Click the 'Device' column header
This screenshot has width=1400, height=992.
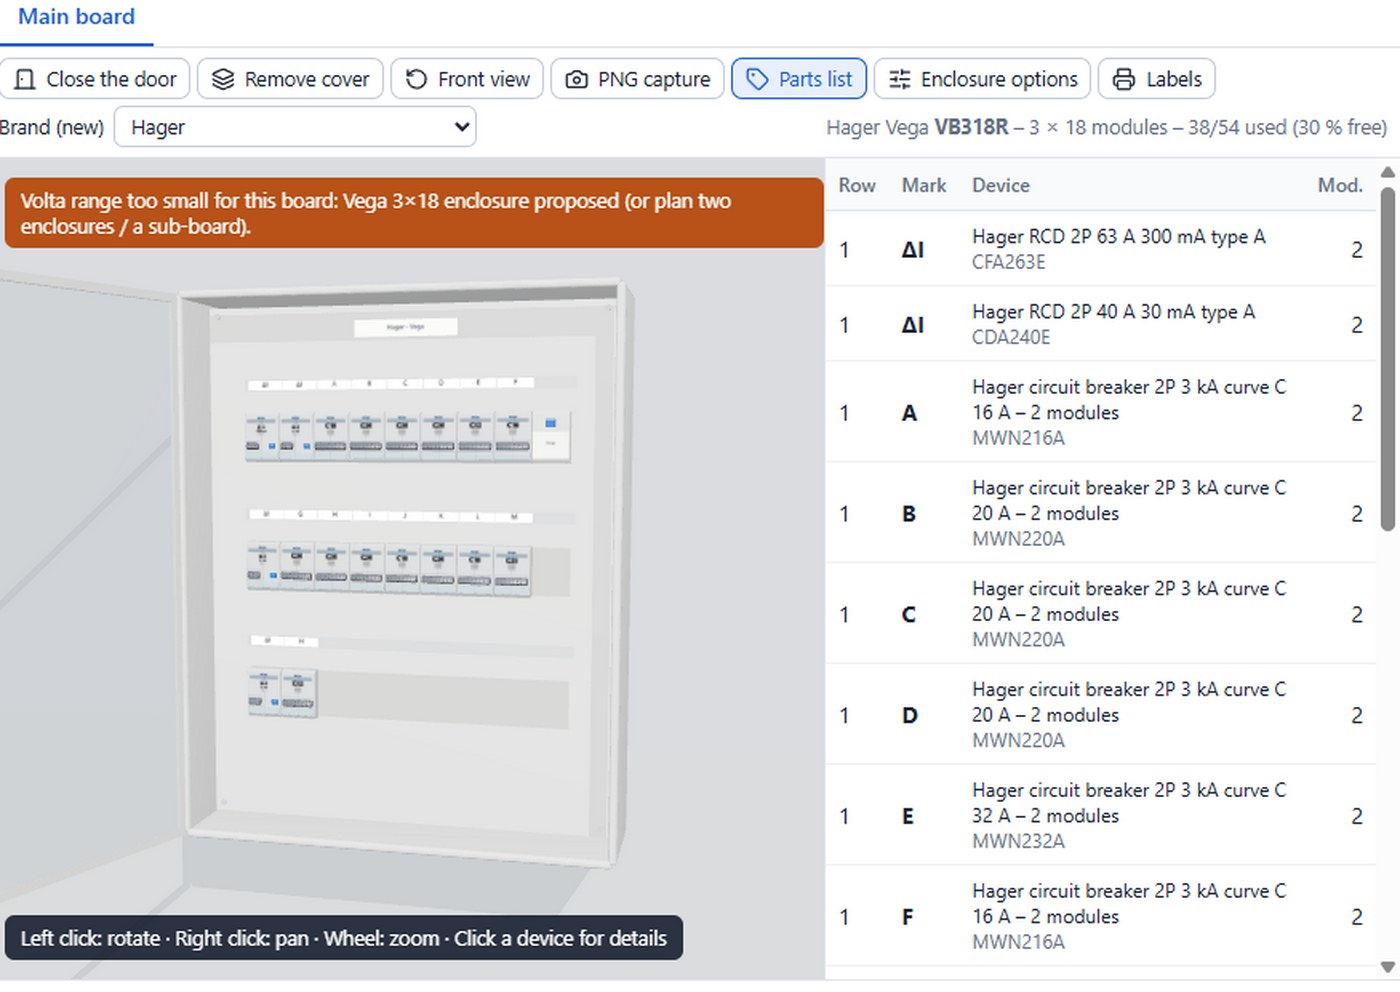tap(1001, 185)
